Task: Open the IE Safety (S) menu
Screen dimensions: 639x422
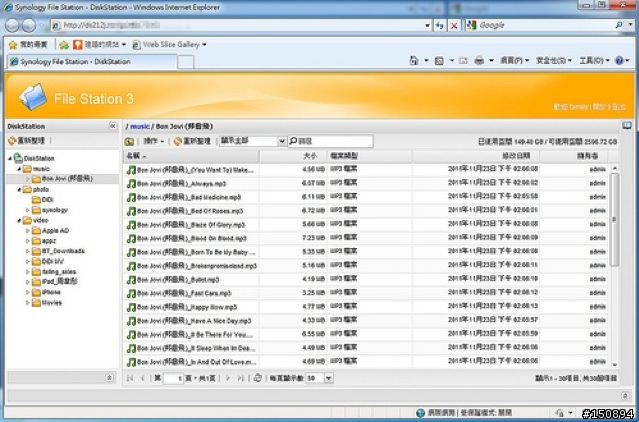Action: (x=554, y=61)
